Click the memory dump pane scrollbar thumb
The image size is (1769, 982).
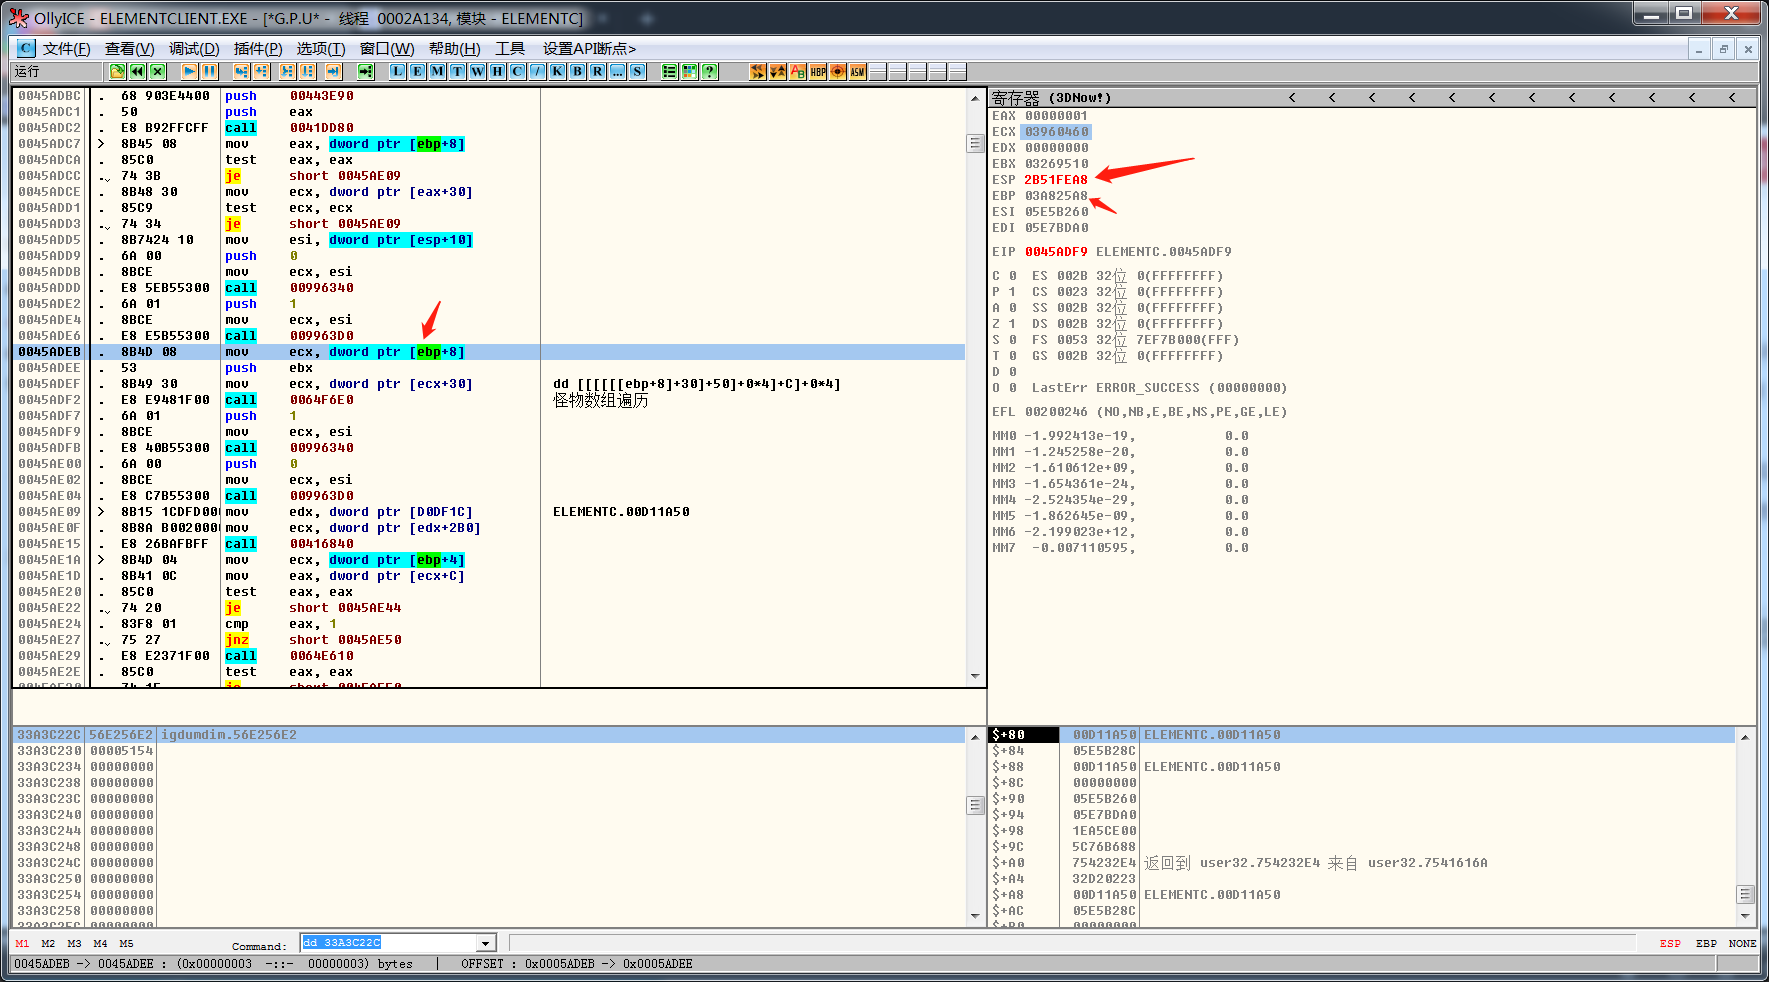pyautogui.click(x=976, y=805)
